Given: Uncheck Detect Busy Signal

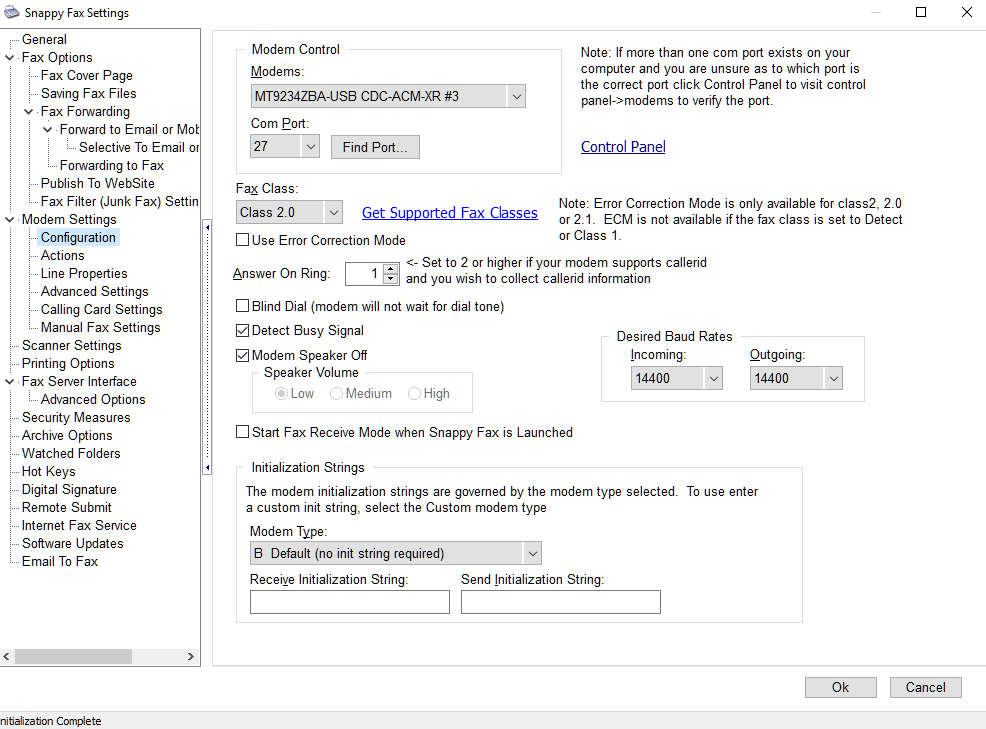Looking at the screenshot, I should tap(242, 331).
